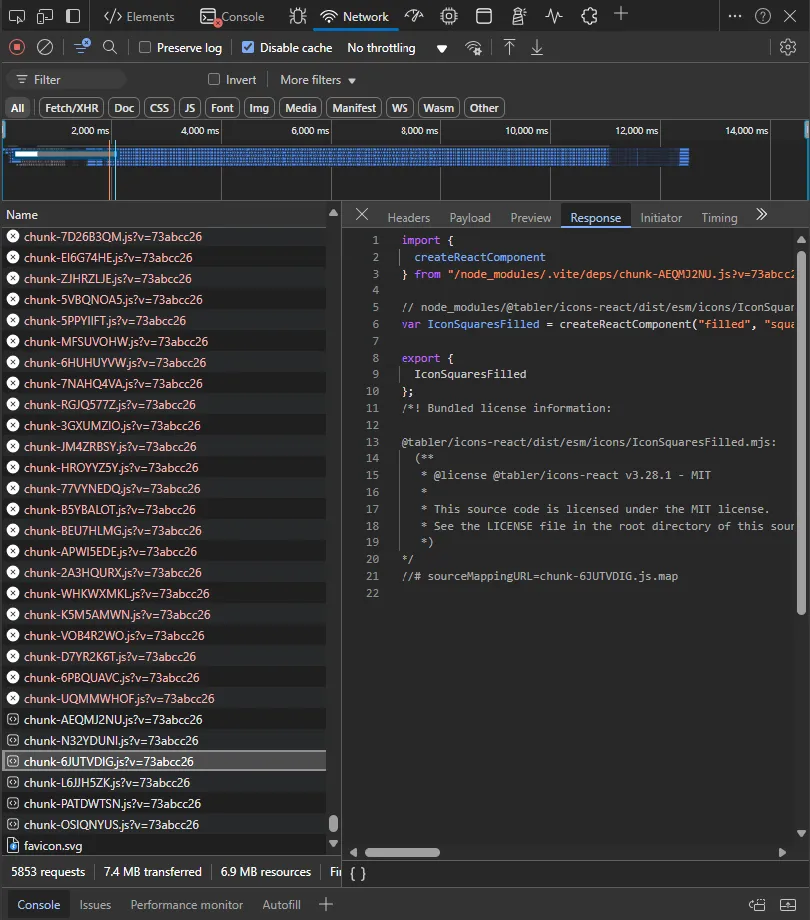Filter by Fetch/XHR requests
The image size is (810, 920).
click(72, 108)
